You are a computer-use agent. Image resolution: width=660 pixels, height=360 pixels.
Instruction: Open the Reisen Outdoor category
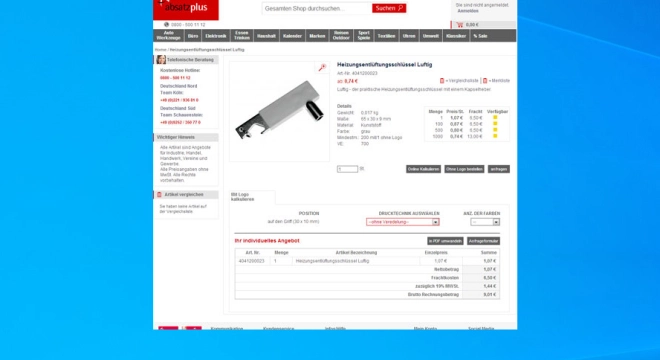[341, 36]
